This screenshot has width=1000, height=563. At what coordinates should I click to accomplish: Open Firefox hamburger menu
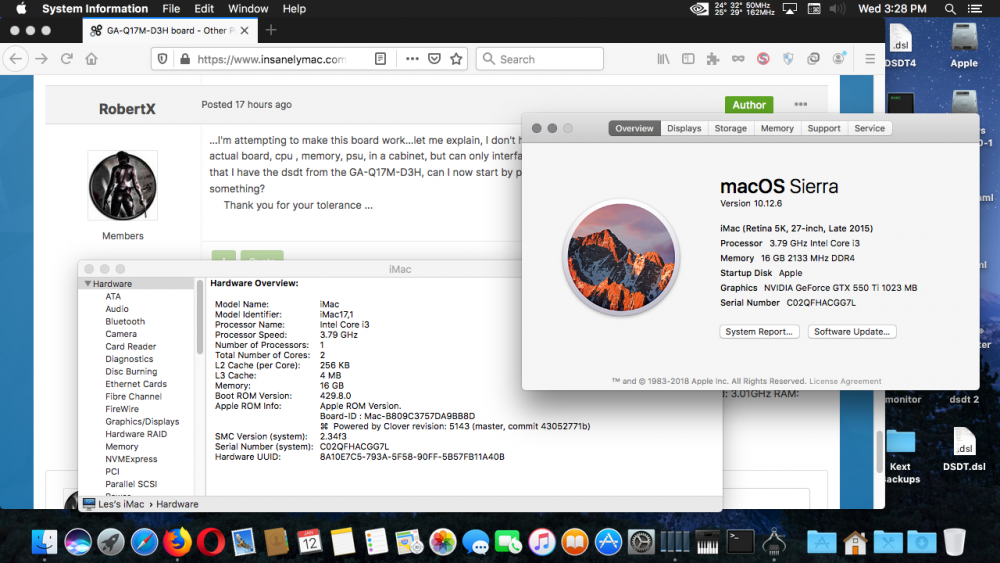coord(870,59)
